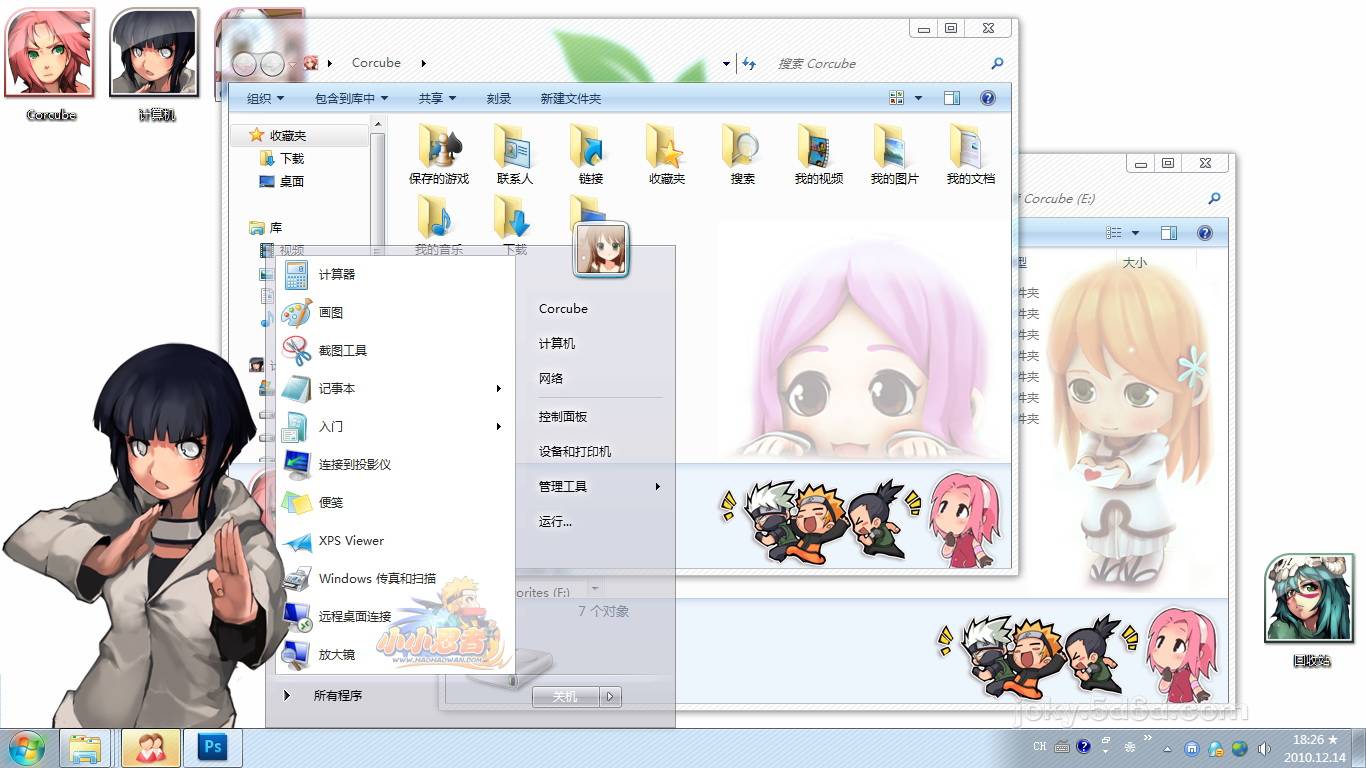1366x768 pixels.
Task: Open the 链接 folder
Action: (591, 155)
